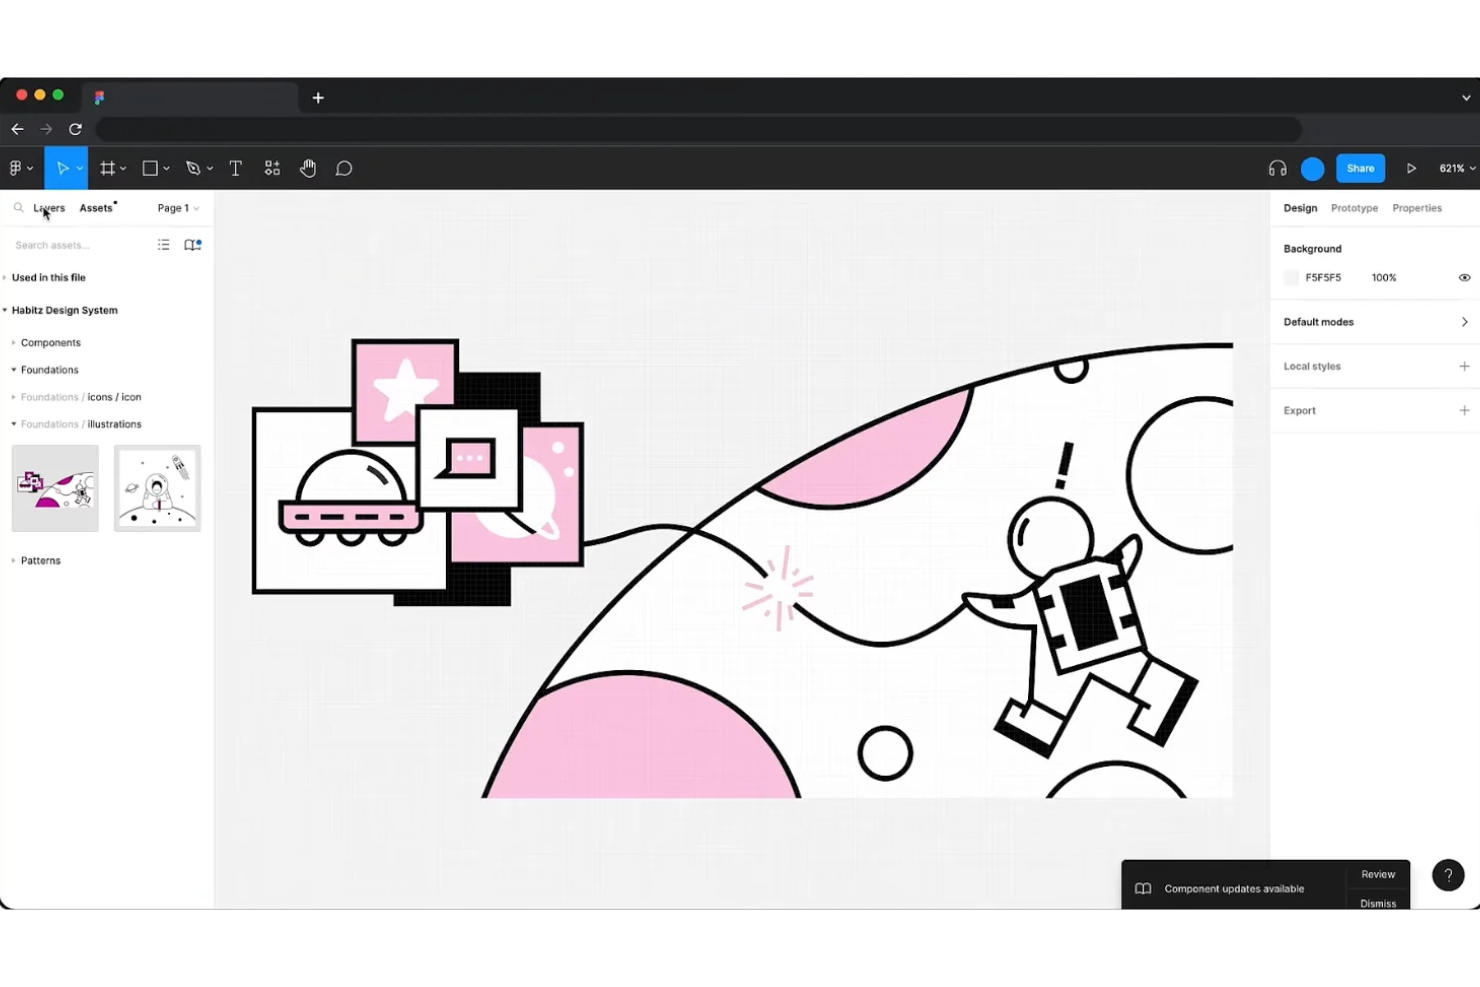Viewport: 1480px width, 987px height.
Task: Open team library book icon
Action: pyautogui.click(x=193, y=245)
